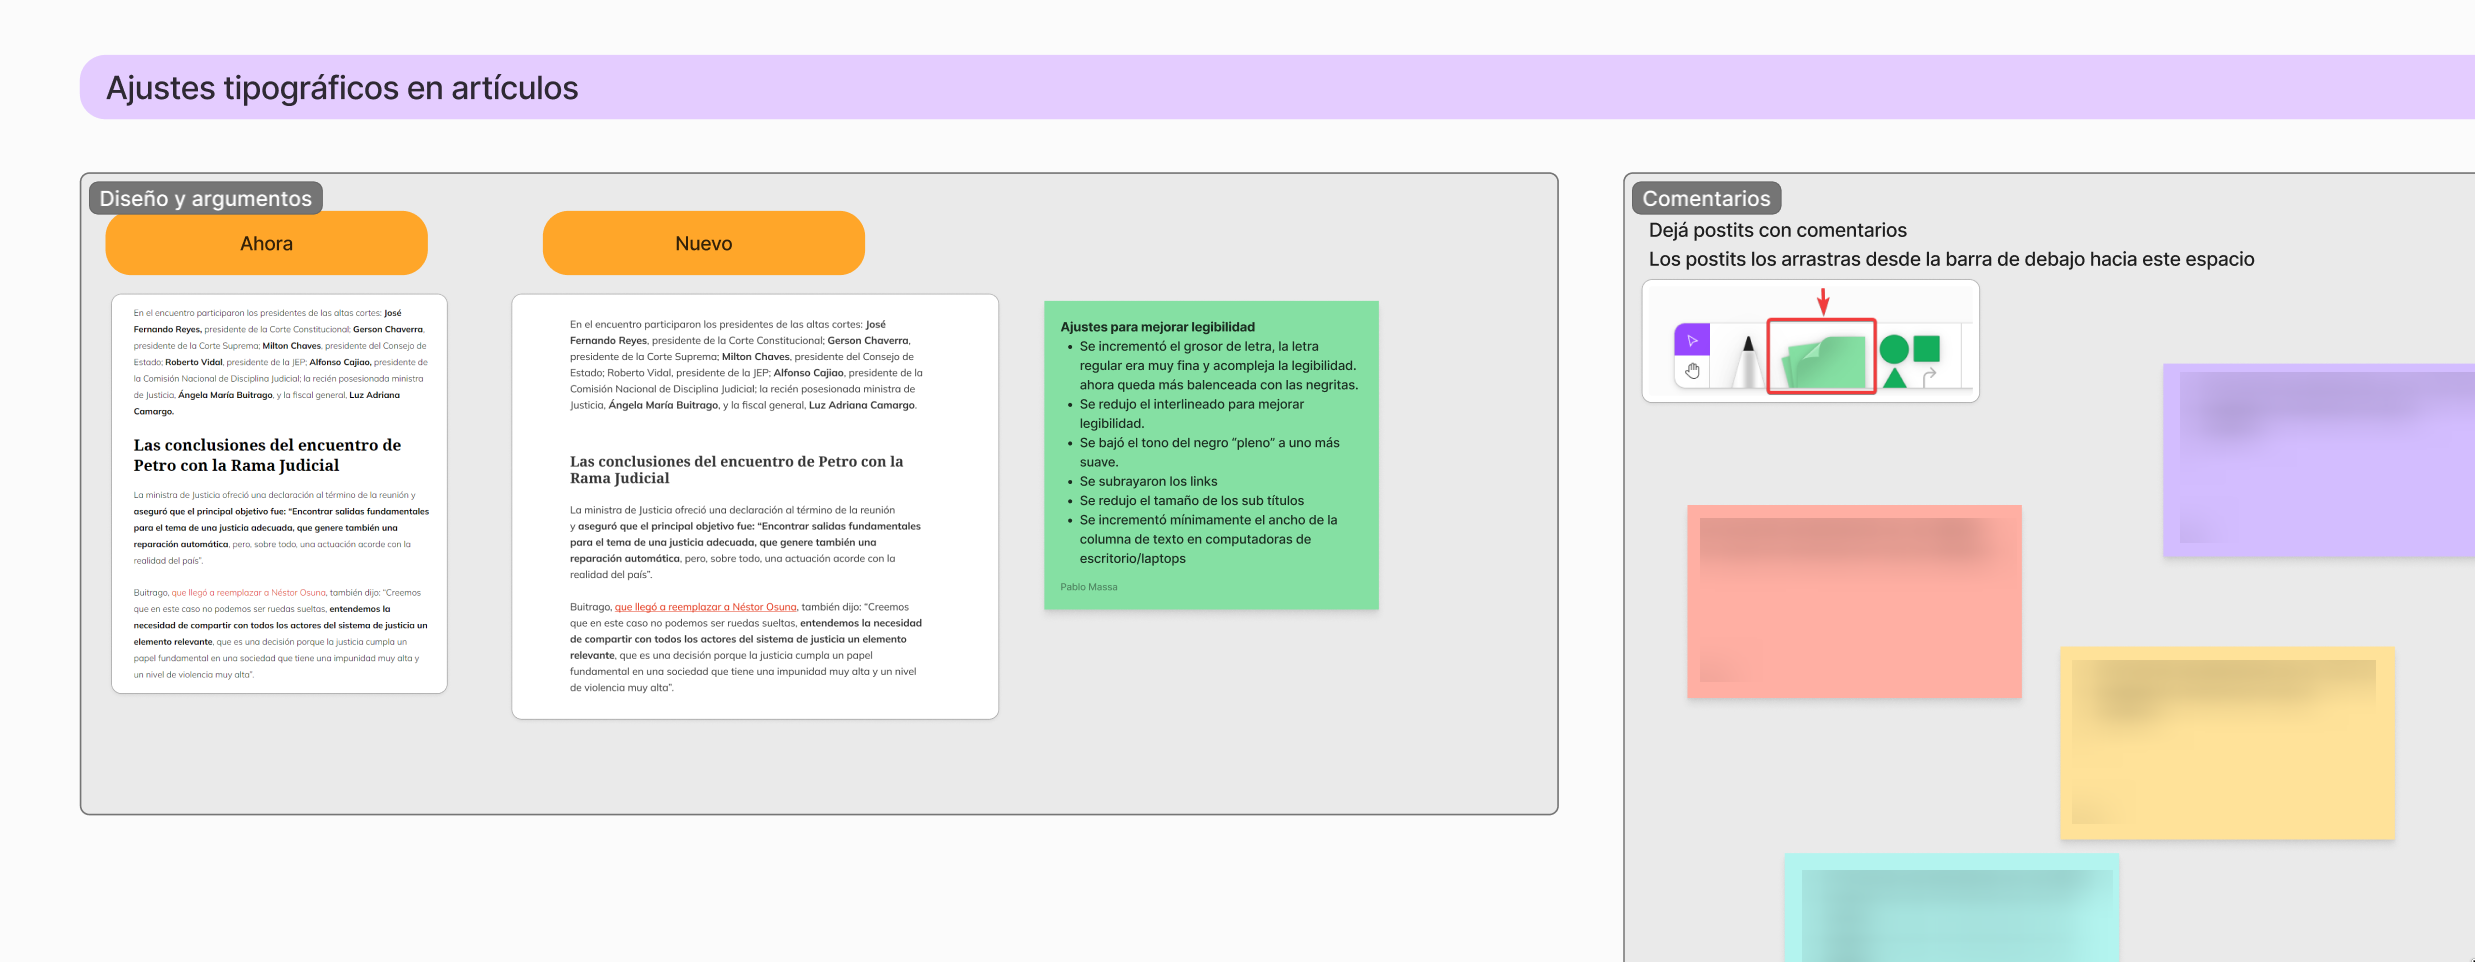
Task: Click the red downward arrow annotation
Action: coord(1823,301)
